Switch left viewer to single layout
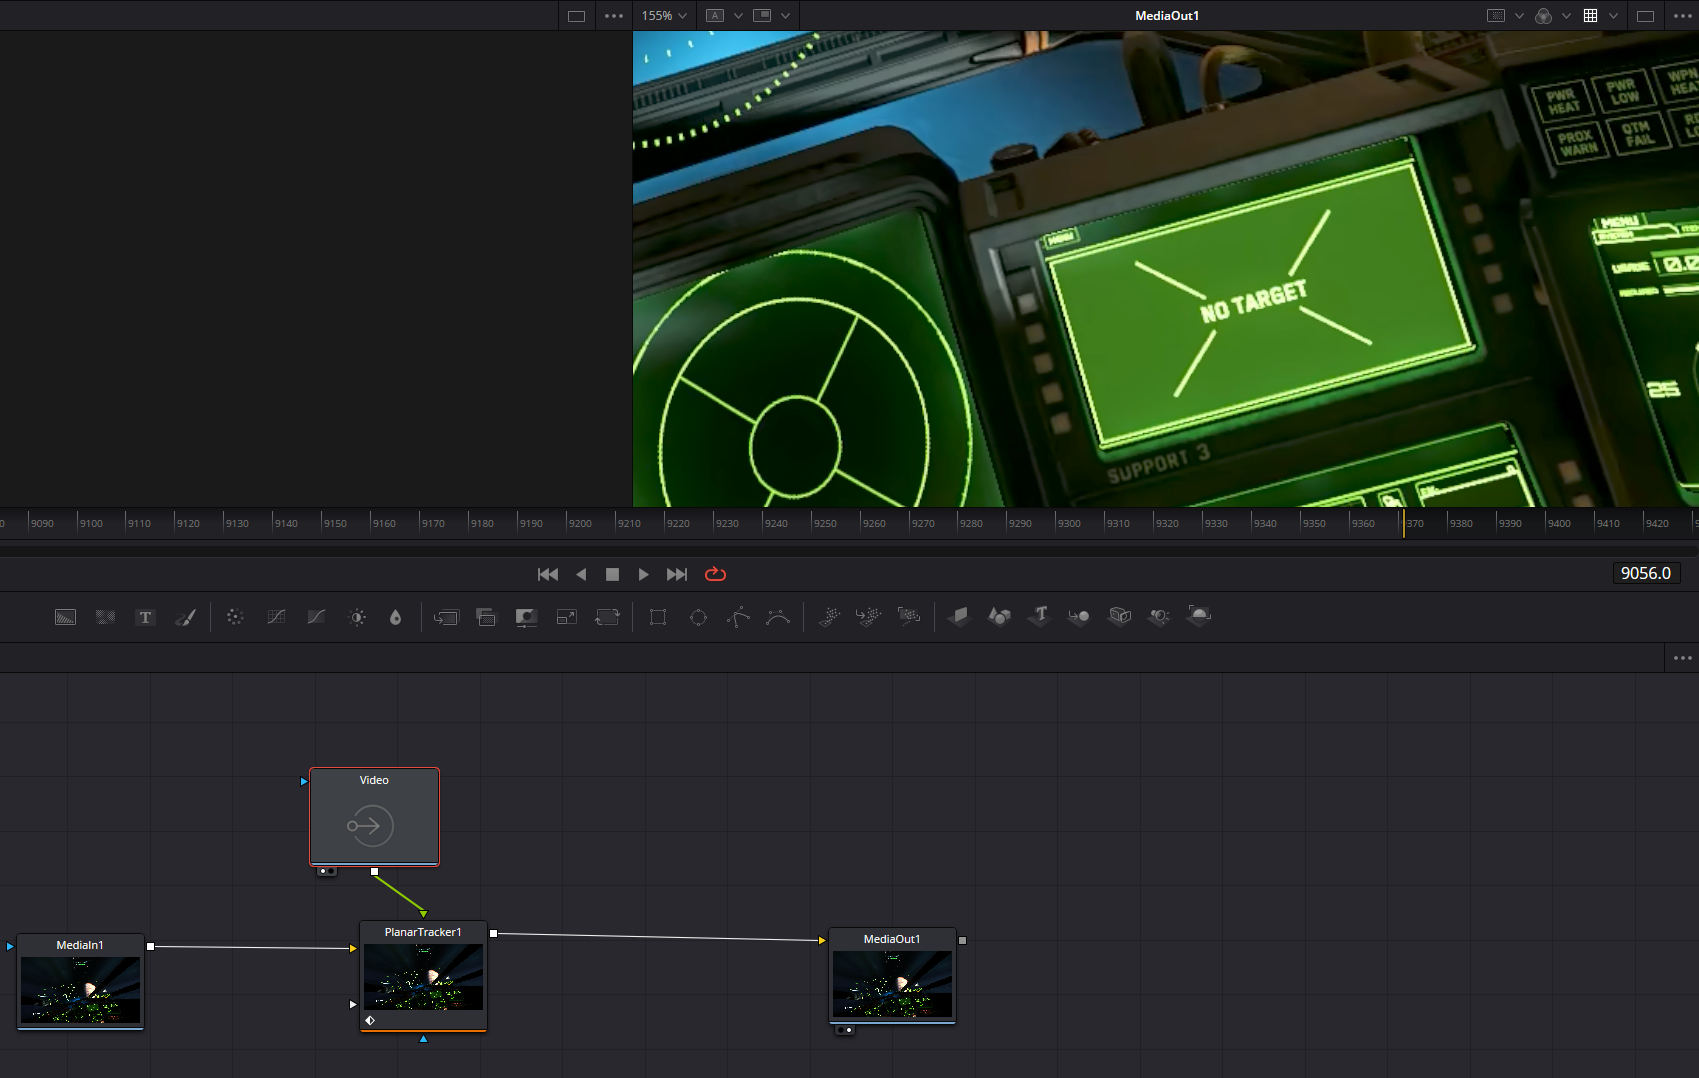Viewport: 1699px width, 1078px height. 576,16
